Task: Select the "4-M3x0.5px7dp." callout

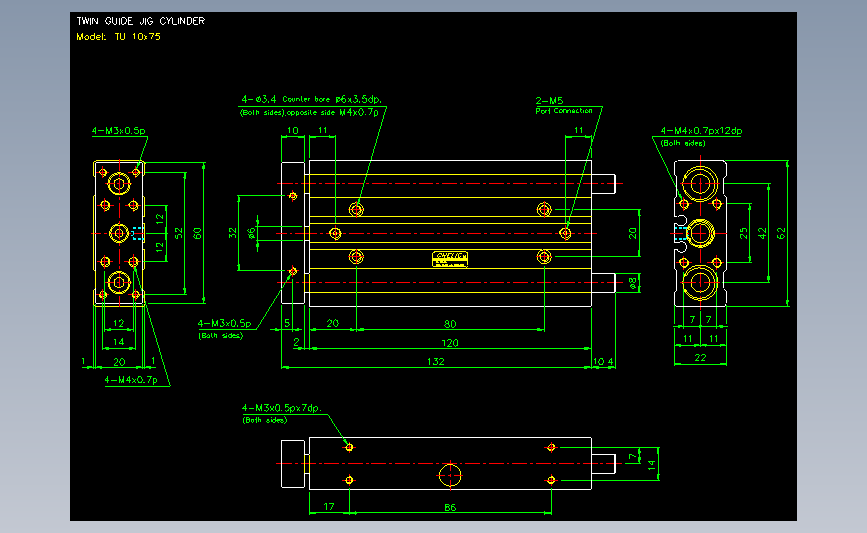Action: coord(281,408)
